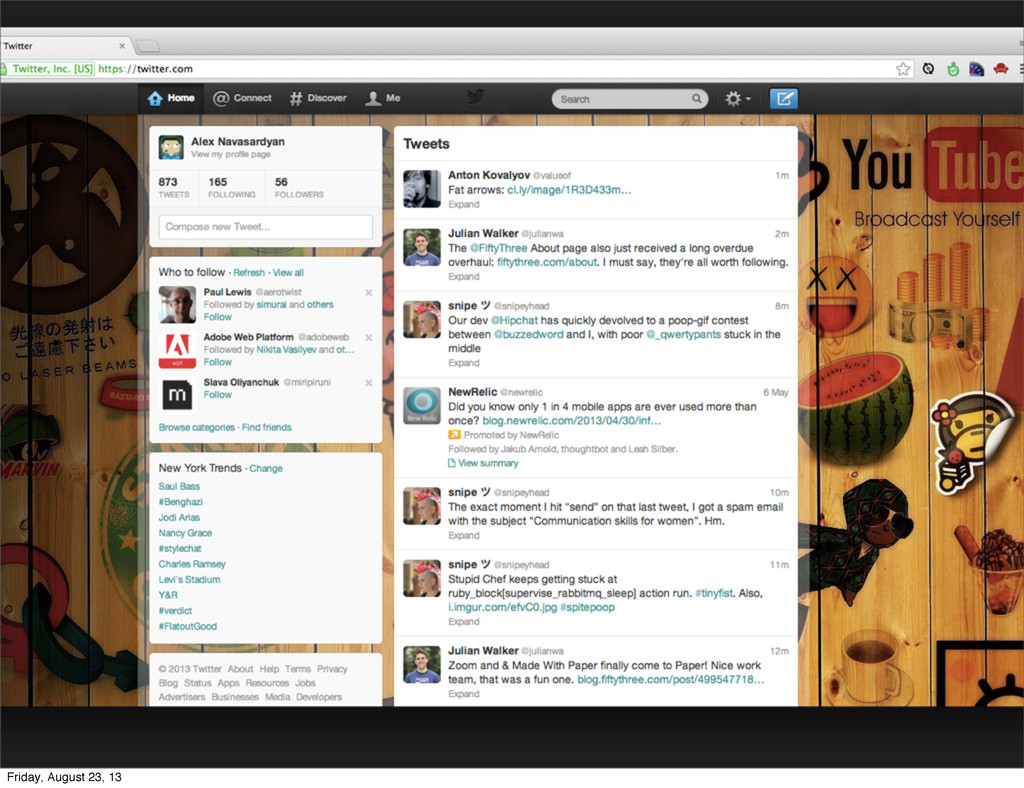Click the NewRelic avatar icon
The width and height of the screenshot is (1024, 788).
(x=422, y=405)
